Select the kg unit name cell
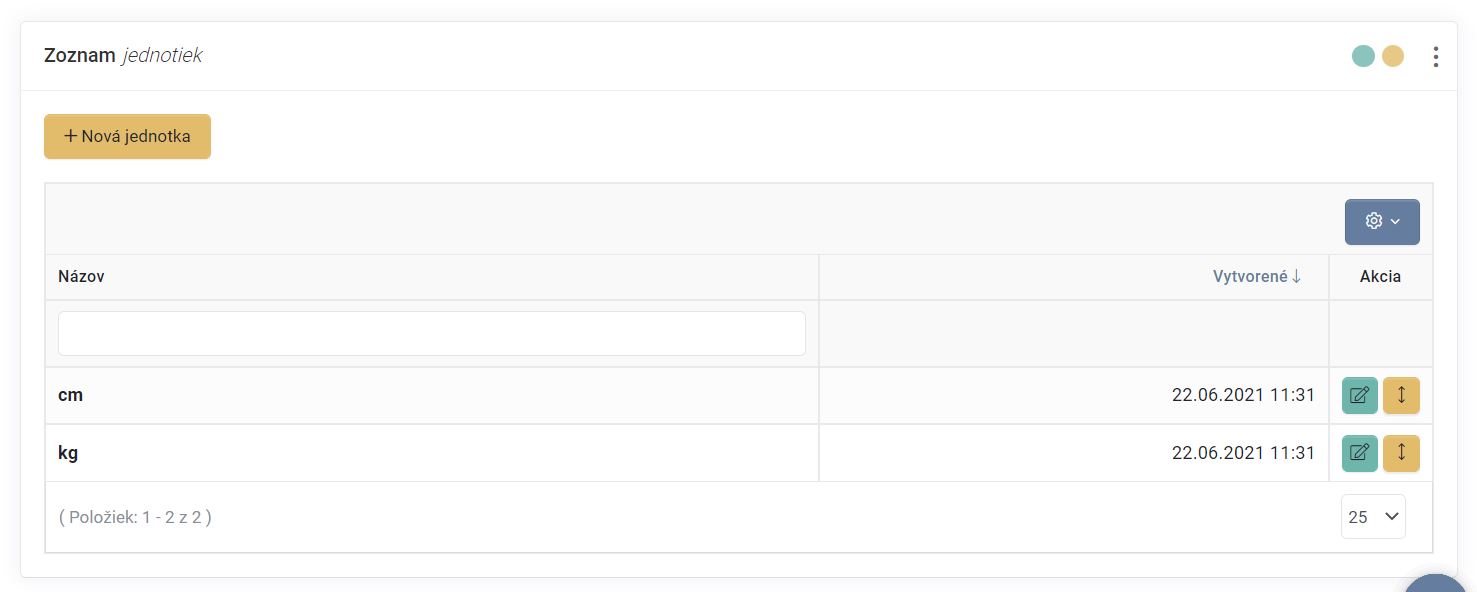 [x=68, y=453]
